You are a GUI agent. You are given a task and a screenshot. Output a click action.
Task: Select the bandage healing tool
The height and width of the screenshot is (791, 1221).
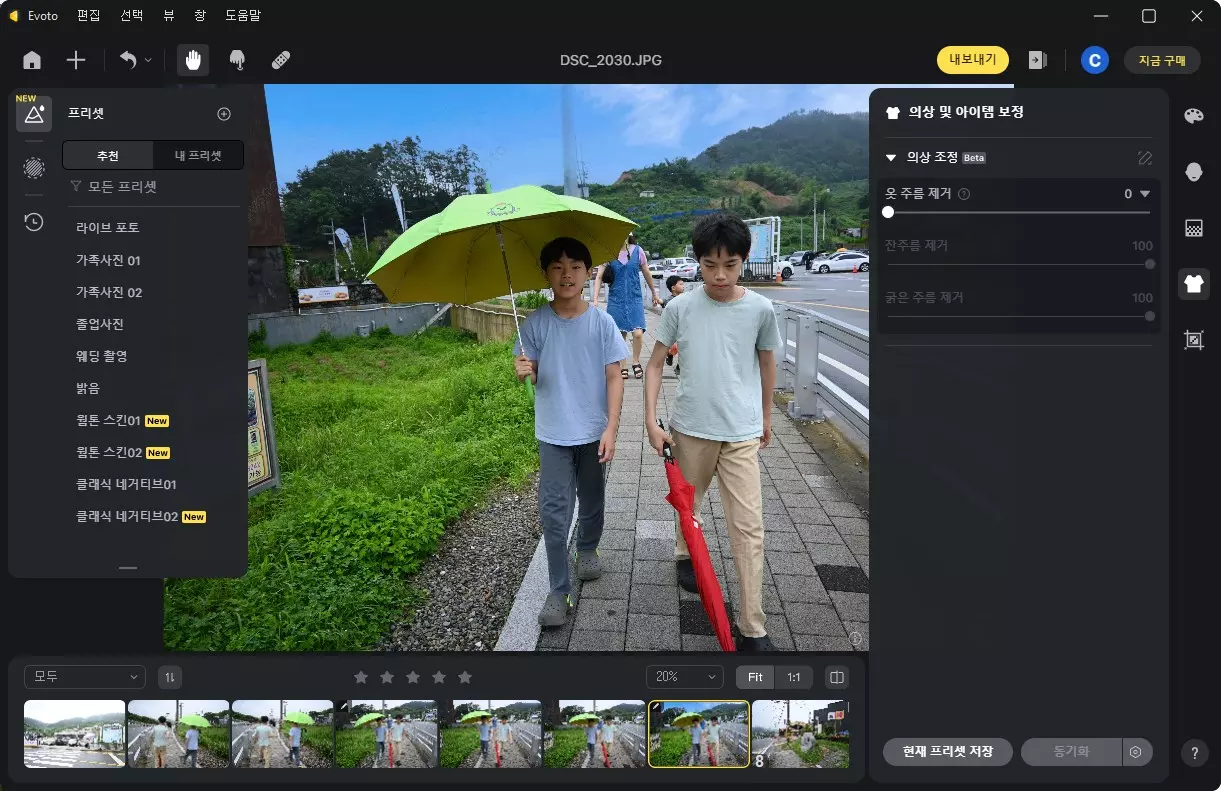(281, 60)
